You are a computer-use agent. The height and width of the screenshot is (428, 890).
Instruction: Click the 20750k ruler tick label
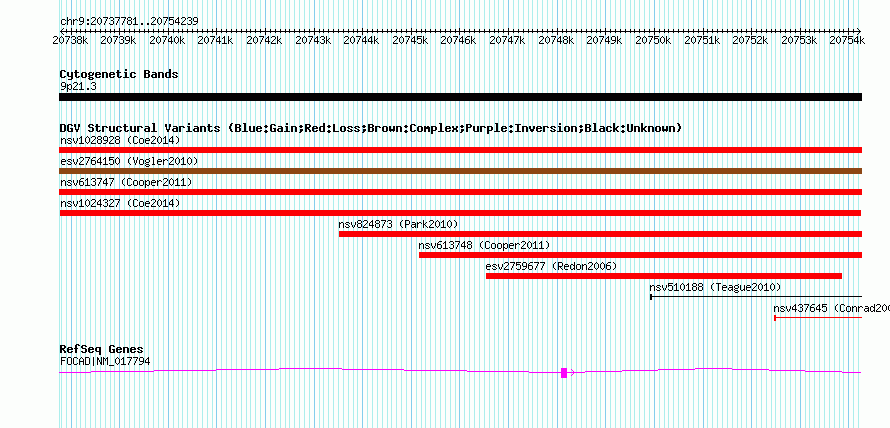654,40
